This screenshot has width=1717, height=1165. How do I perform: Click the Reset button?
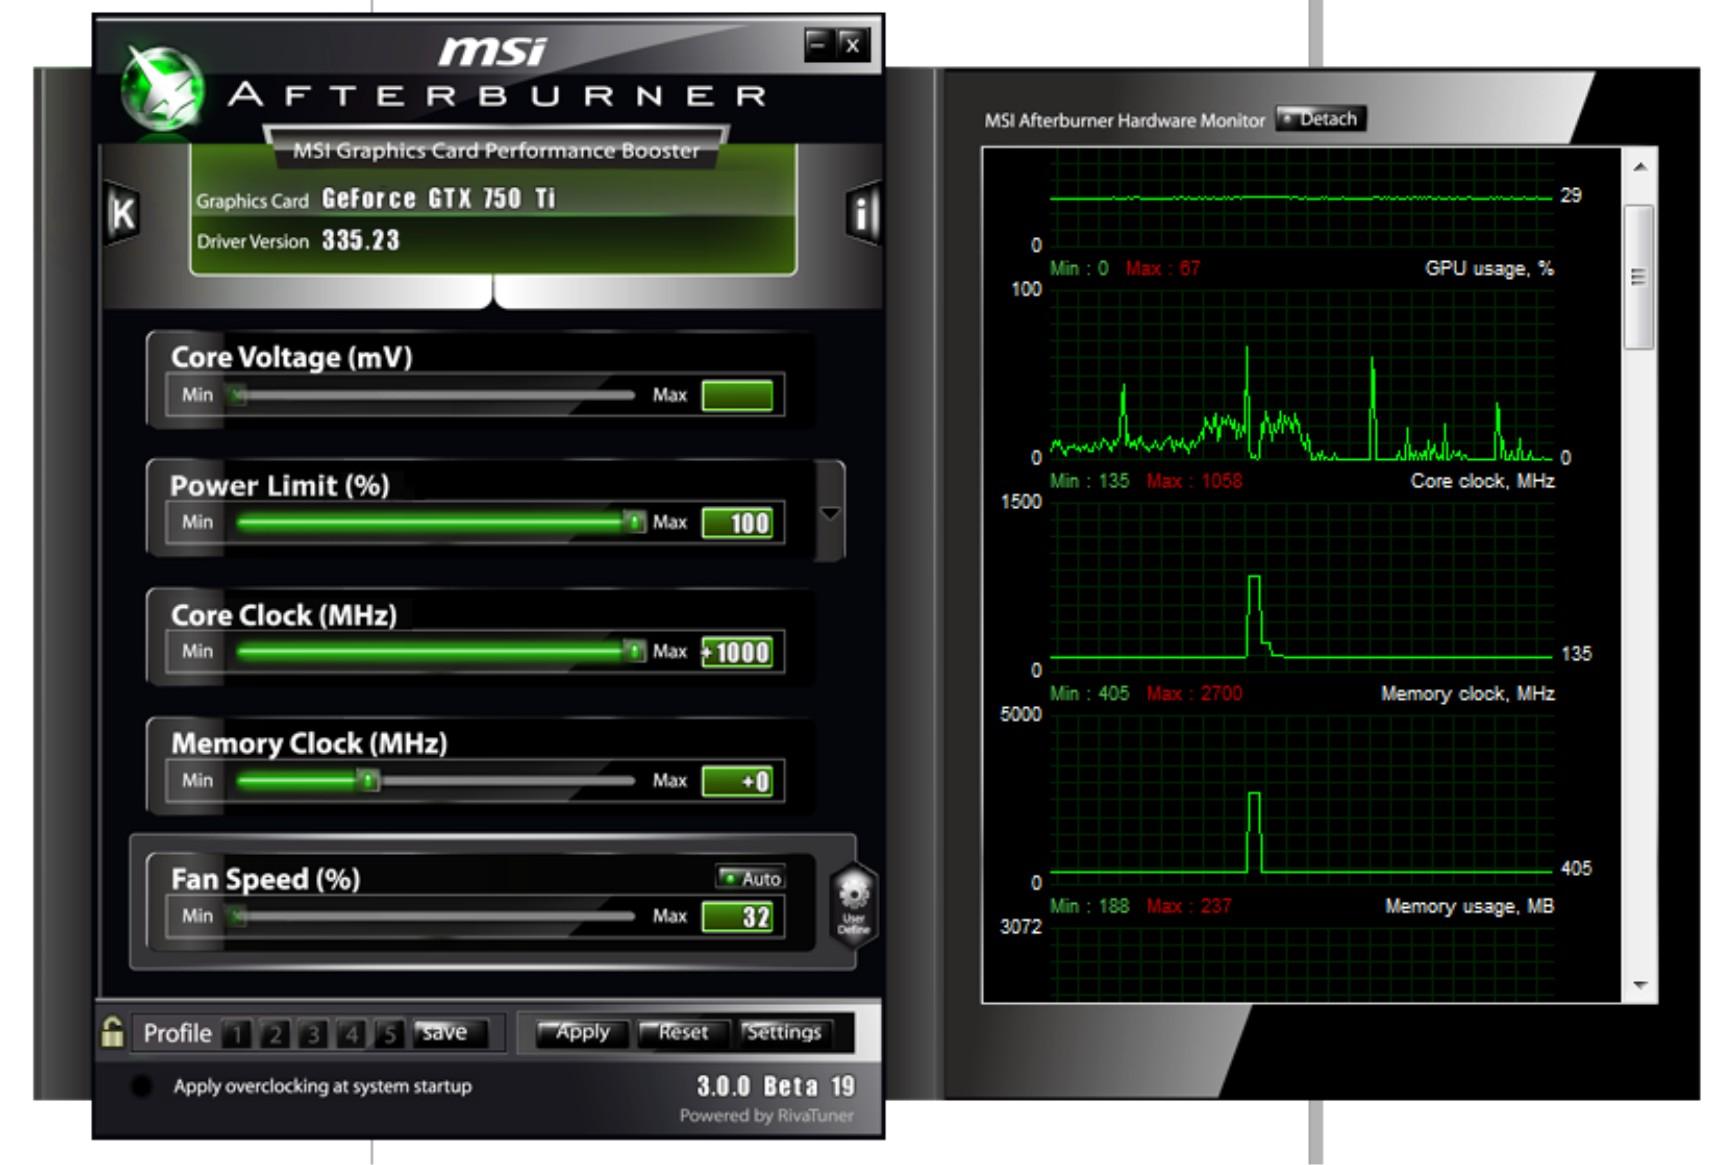(x=683, y=1033)
